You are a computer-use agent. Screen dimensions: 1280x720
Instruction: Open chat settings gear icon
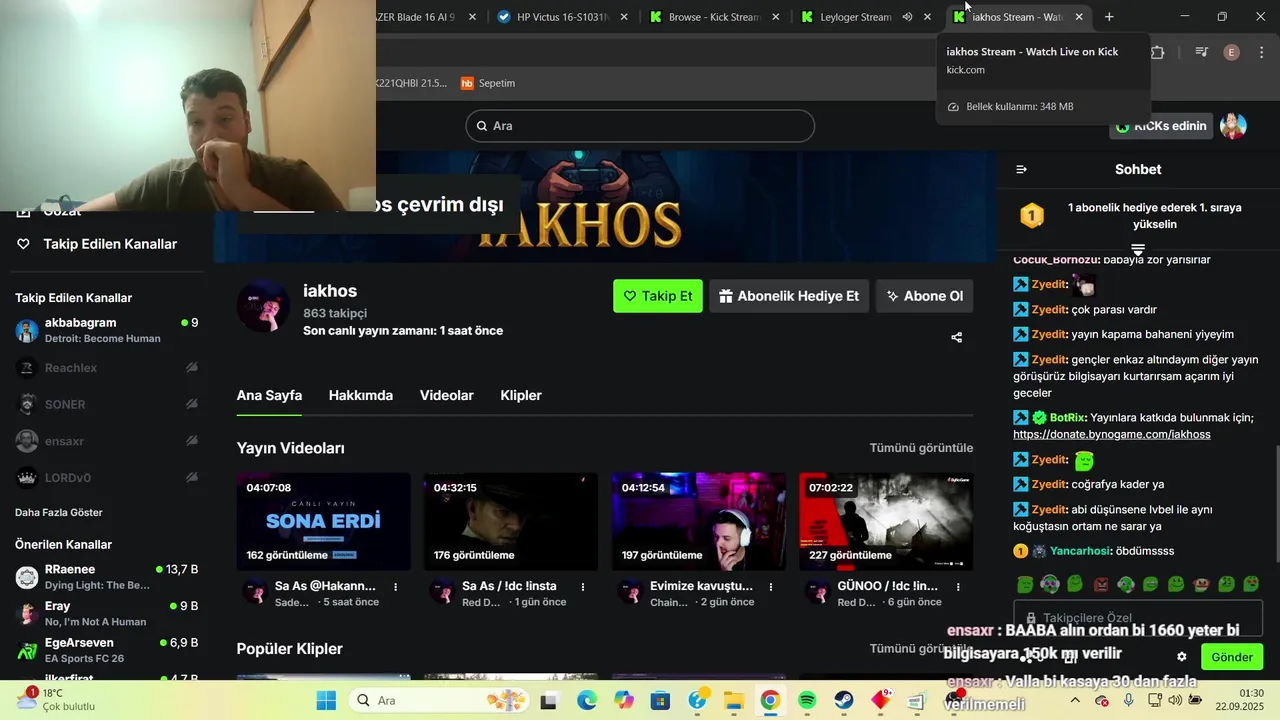(1181, 657)
